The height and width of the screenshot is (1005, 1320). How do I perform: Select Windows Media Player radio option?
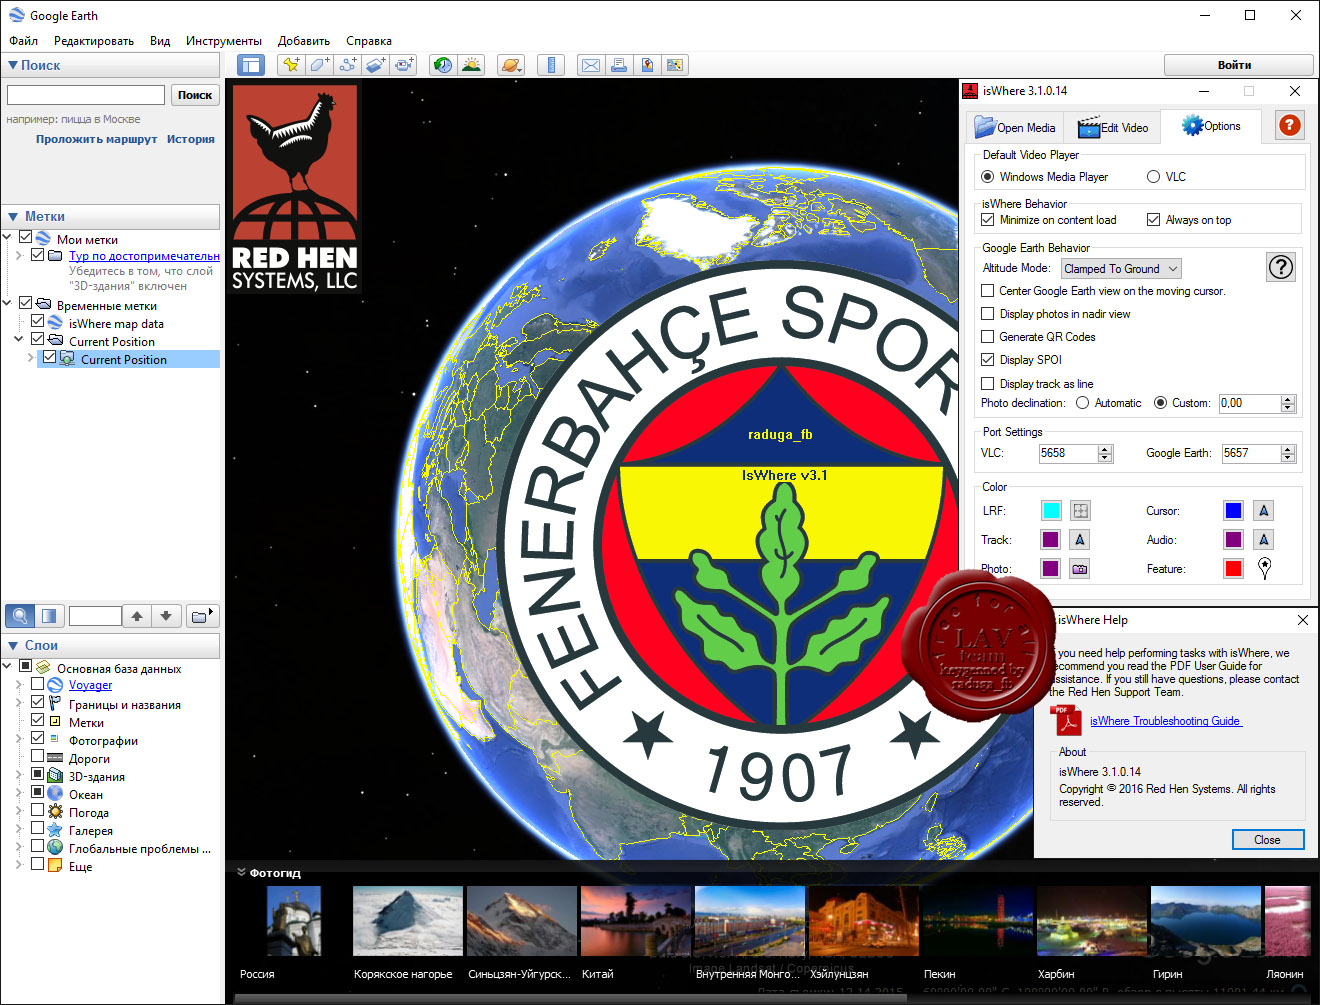click(988, 177)
